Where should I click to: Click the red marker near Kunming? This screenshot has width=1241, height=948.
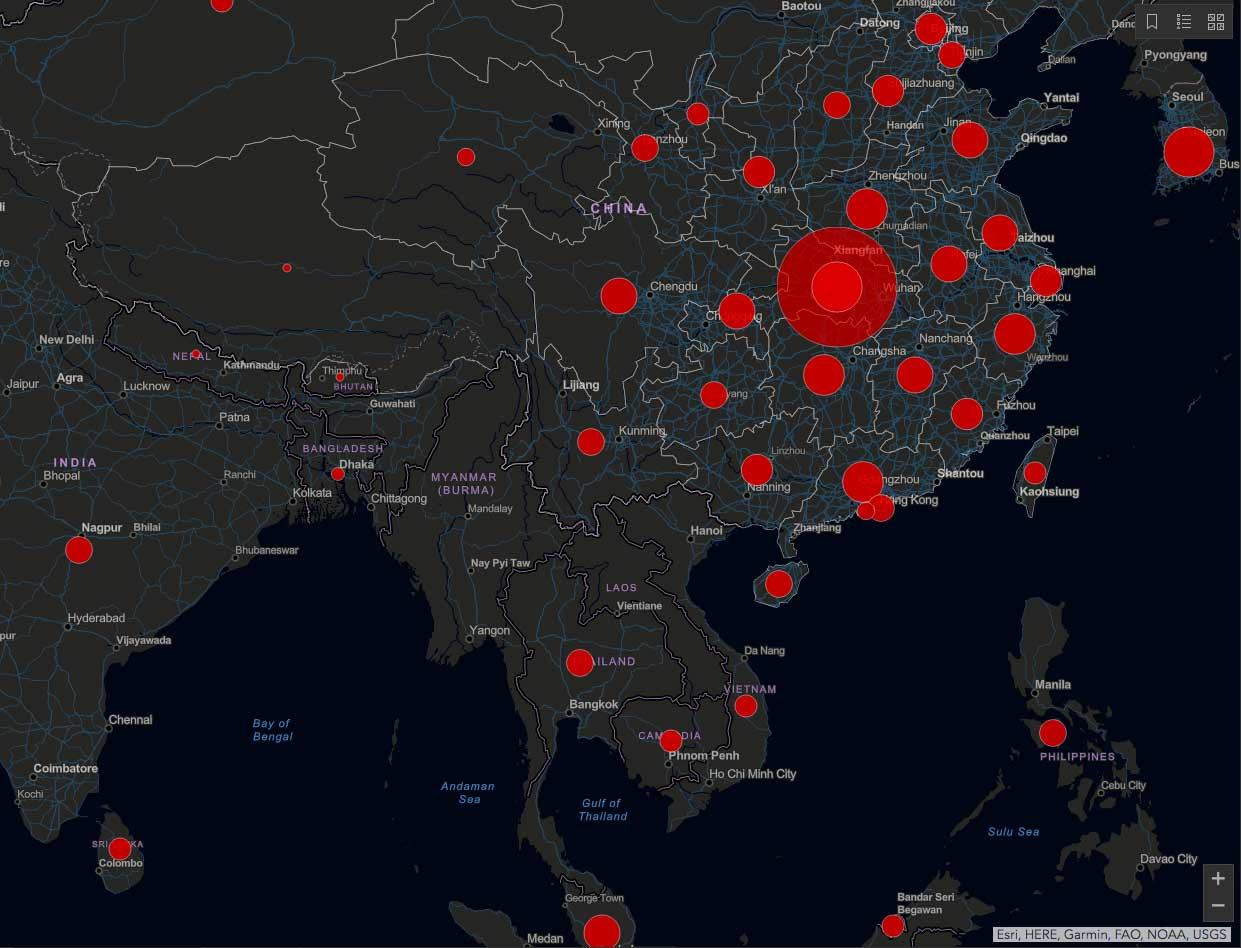(591, 441)
